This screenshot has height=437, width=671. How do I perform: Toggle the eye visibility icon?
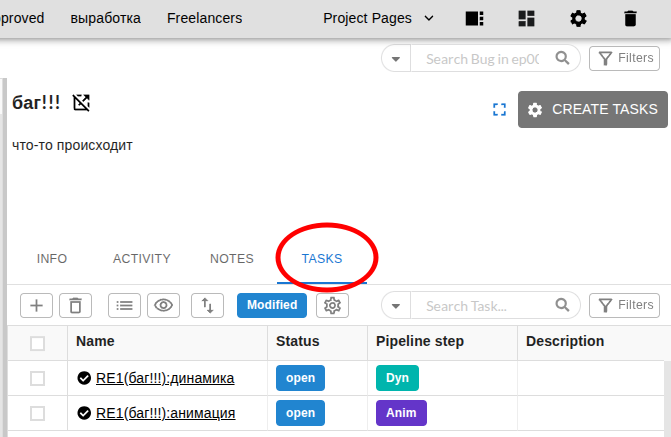coord(164,306)
